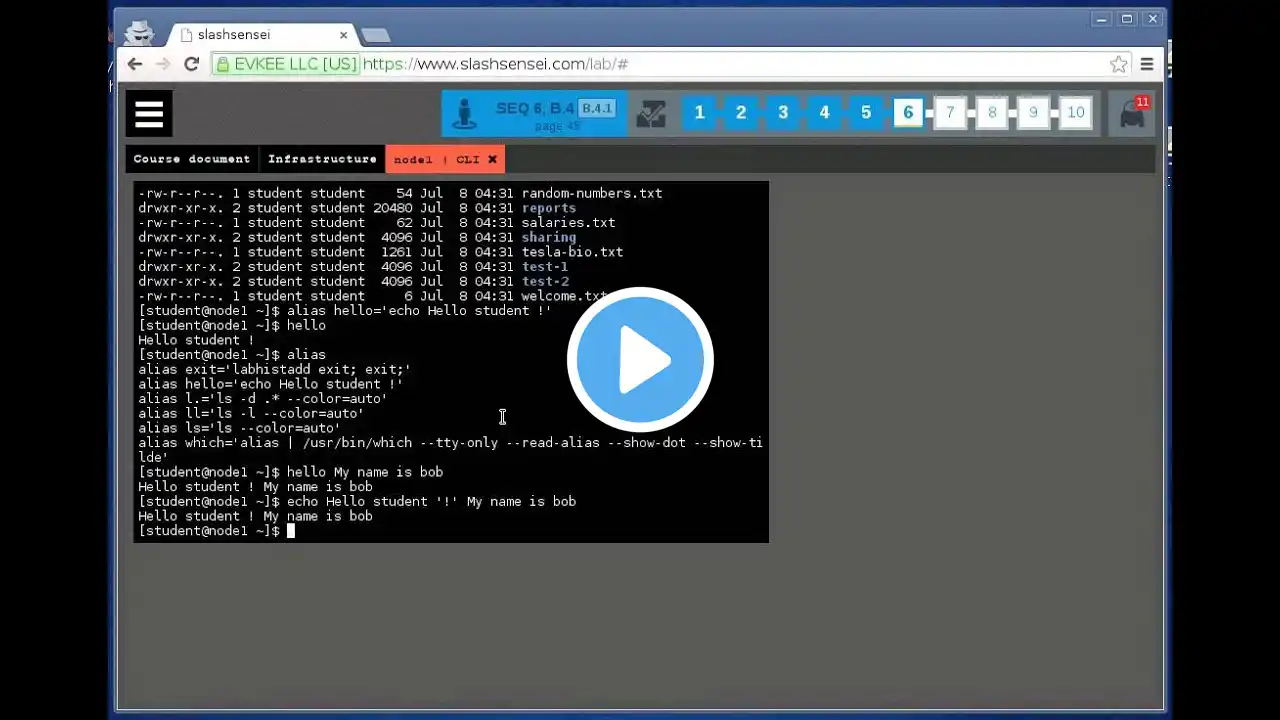This screenshot has width=1280, height=720.
Task: Jump to step 1 in the sequence
Action: click(x=700, y=113)
